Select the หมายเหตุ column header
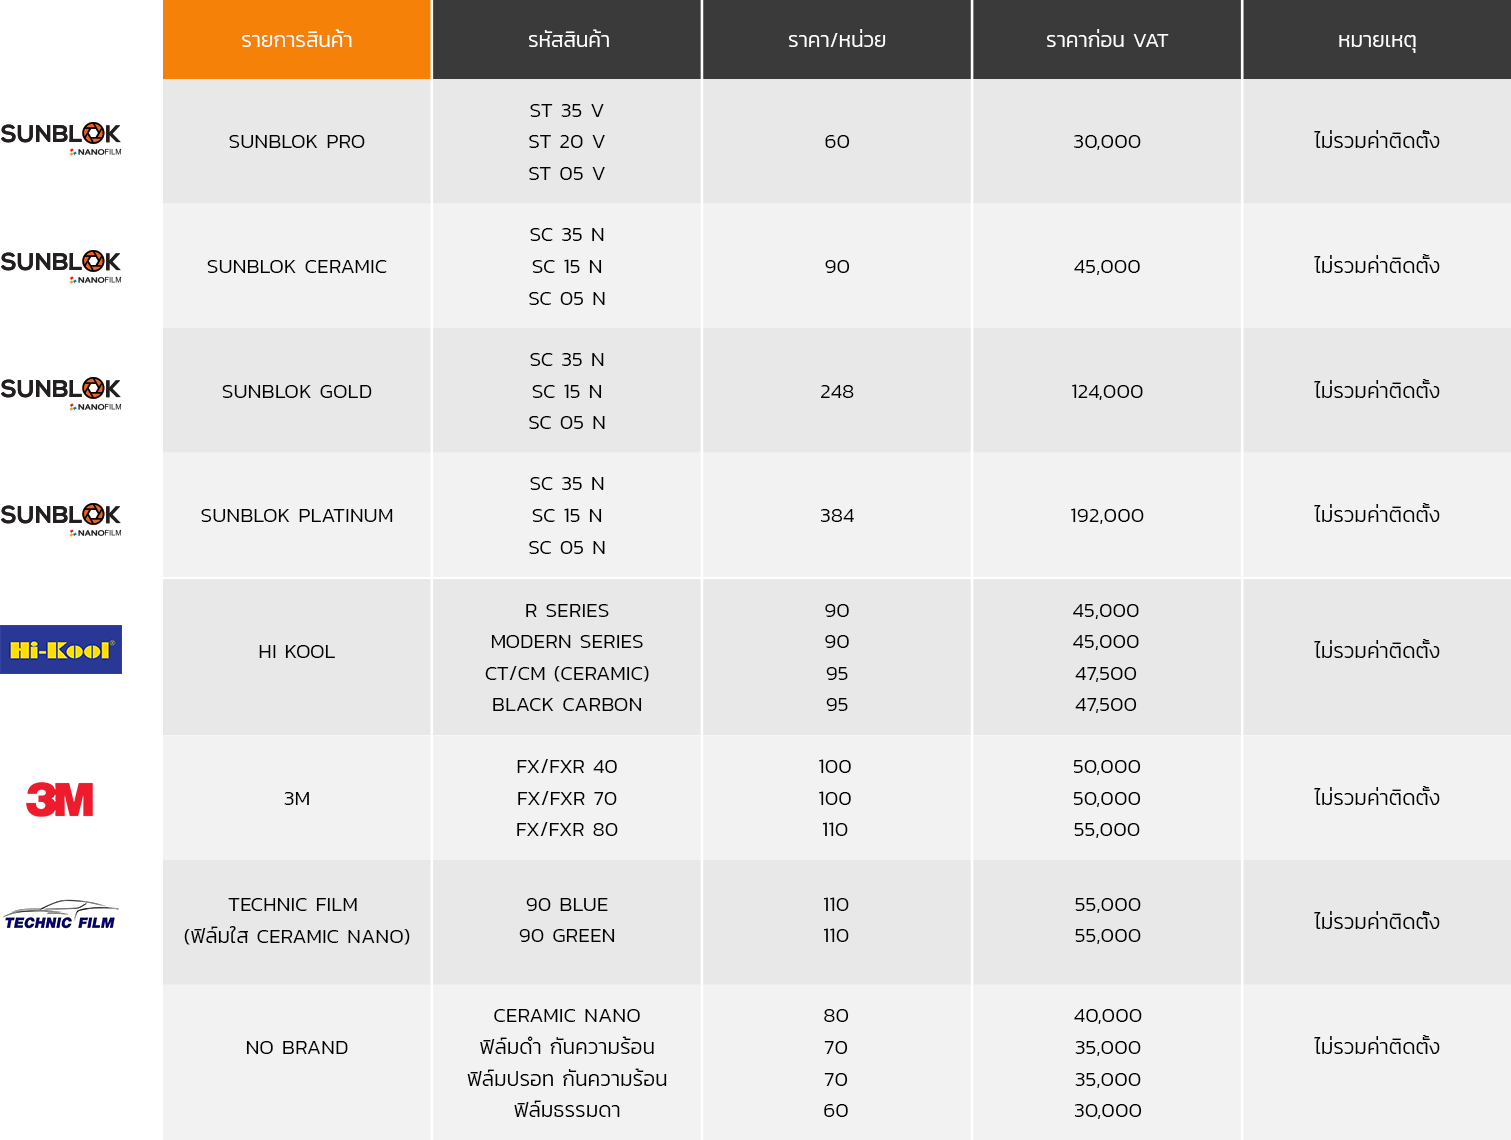The width and height of the screenshot is (1511, 1140). tap(1377, 40)
